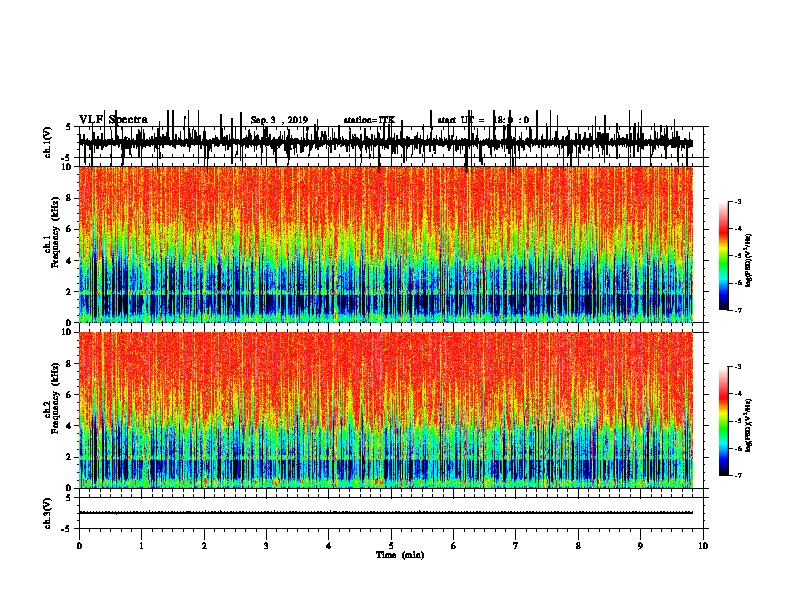
Task: Click the ch.2 frequency axis "2" tick
Action: 70,457
